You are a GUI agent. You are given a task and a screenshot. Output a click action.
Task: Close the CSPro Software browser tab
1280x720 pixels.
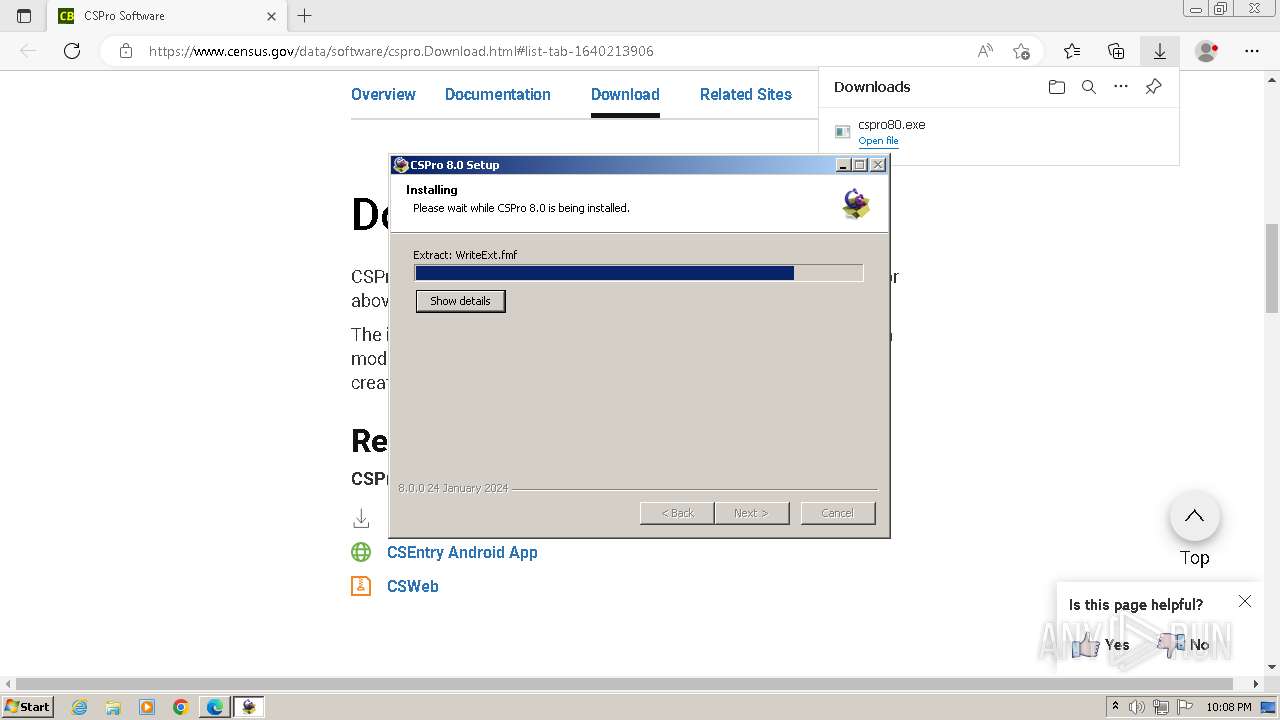(272, 16)
